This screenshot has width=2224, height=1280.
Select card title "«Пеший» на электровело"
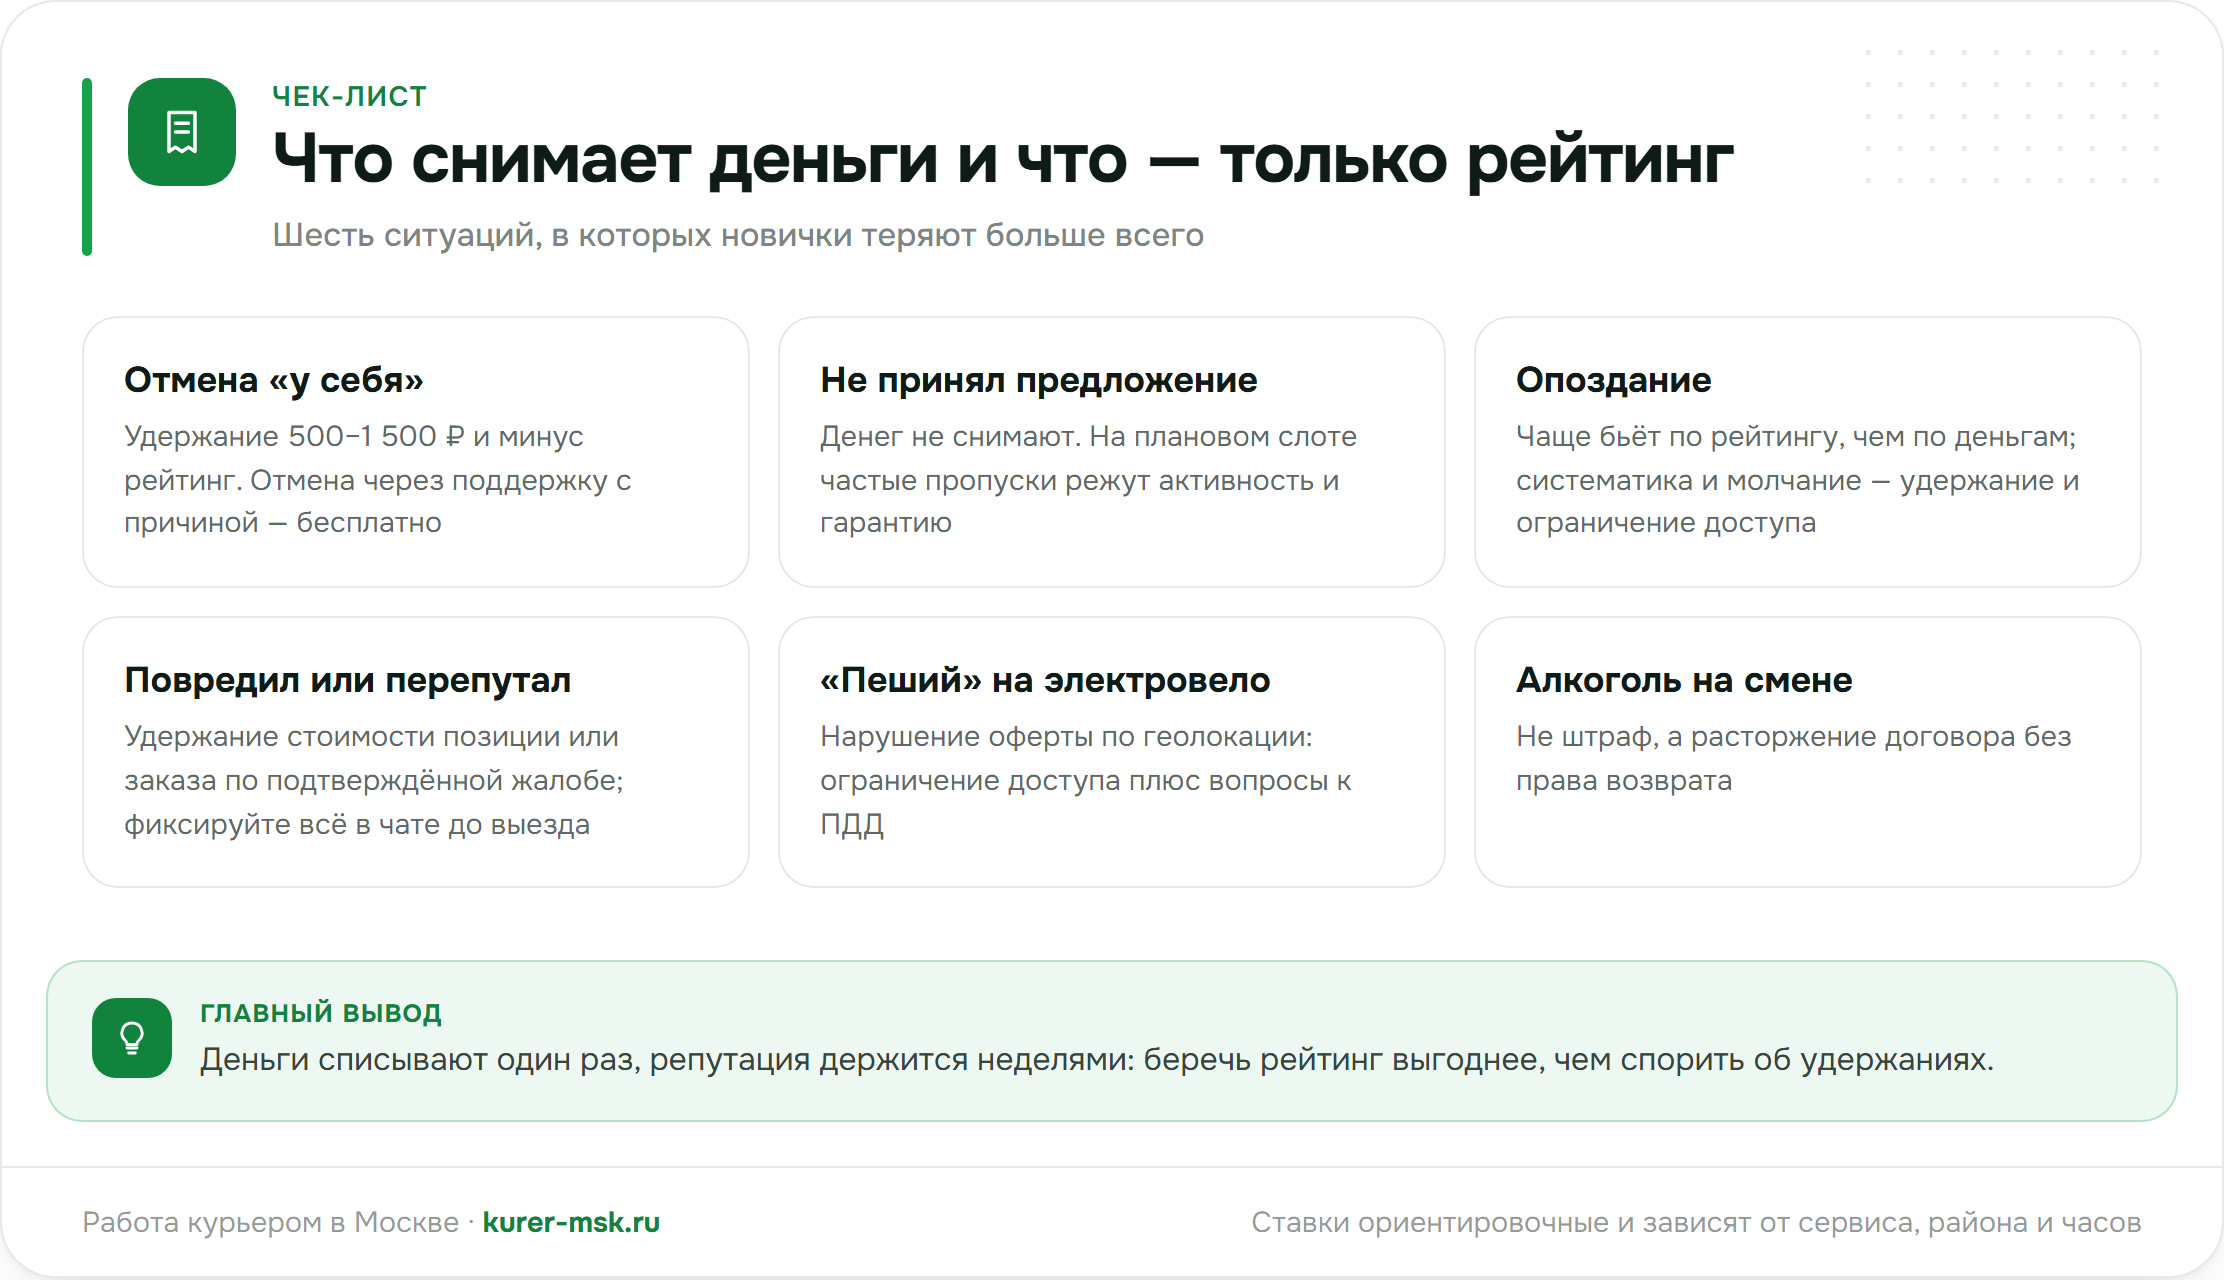pos(1045,680)
